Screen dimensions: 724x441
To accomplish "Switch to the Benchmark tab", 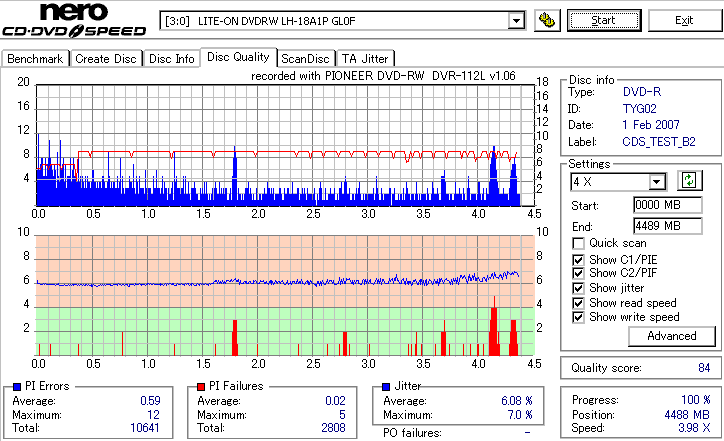I will point(35,59).
